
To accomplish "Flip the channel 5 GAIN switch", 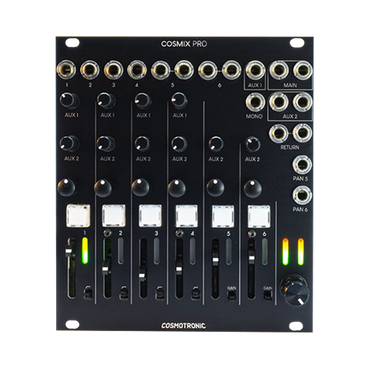I will [231, 295].
